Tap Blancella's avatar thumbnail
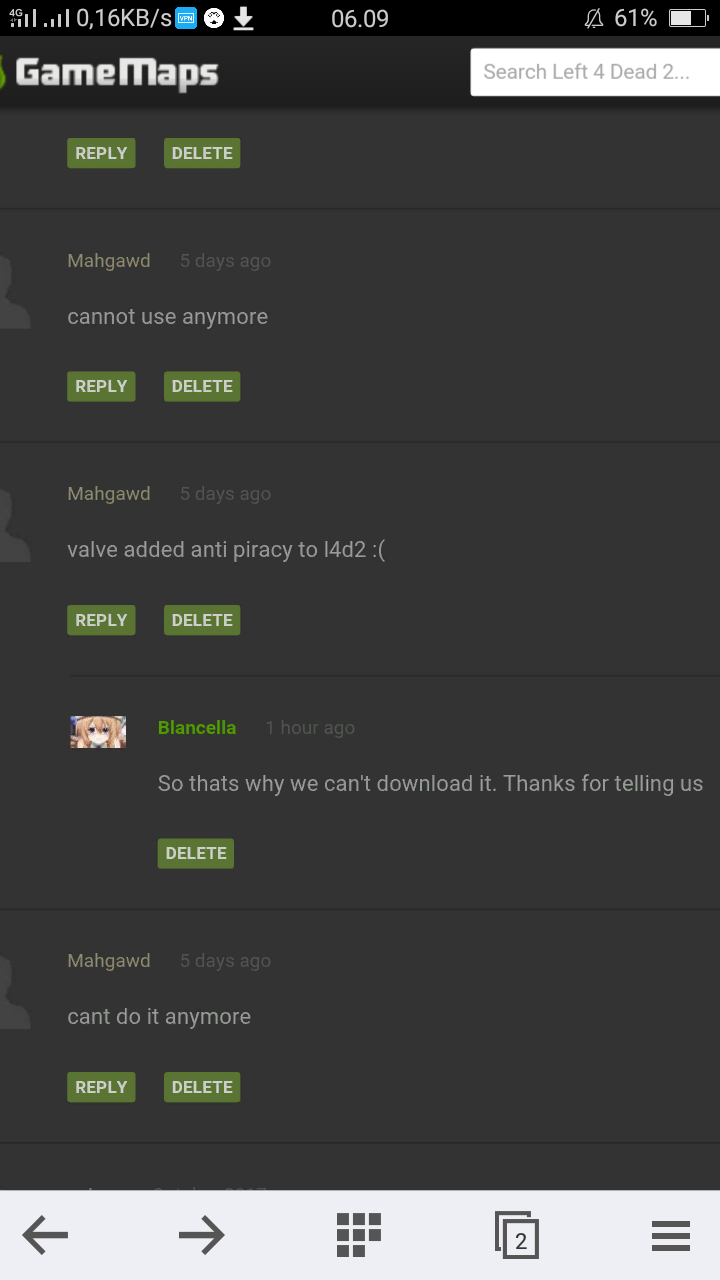Image resolution: width=720 pixels, height=1280 pixels. tap(98, 732)
